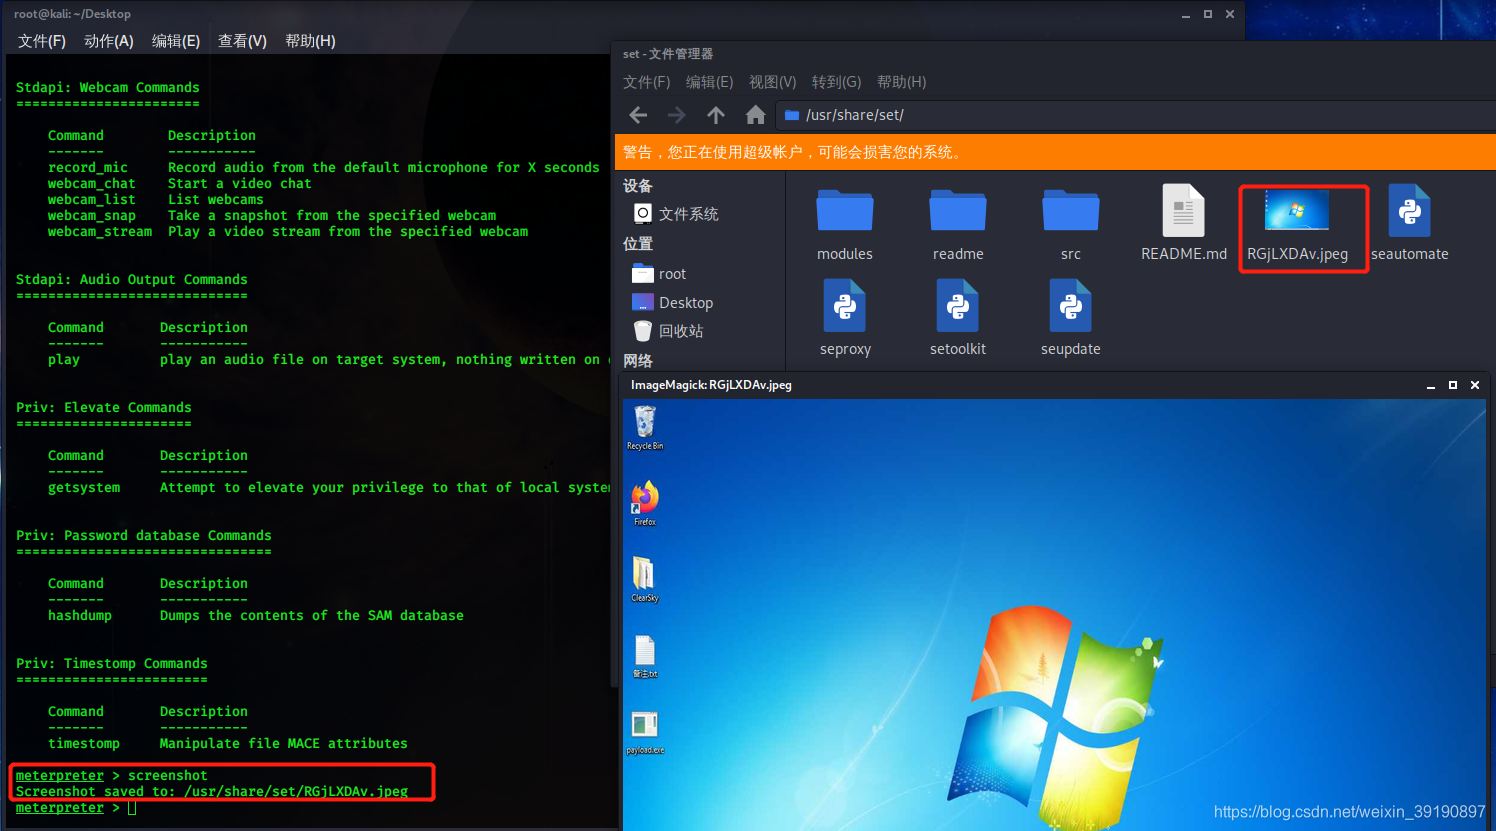Click the play command text
The width and height of the screenshot is (1496, 831).
[x=64, y=360]
